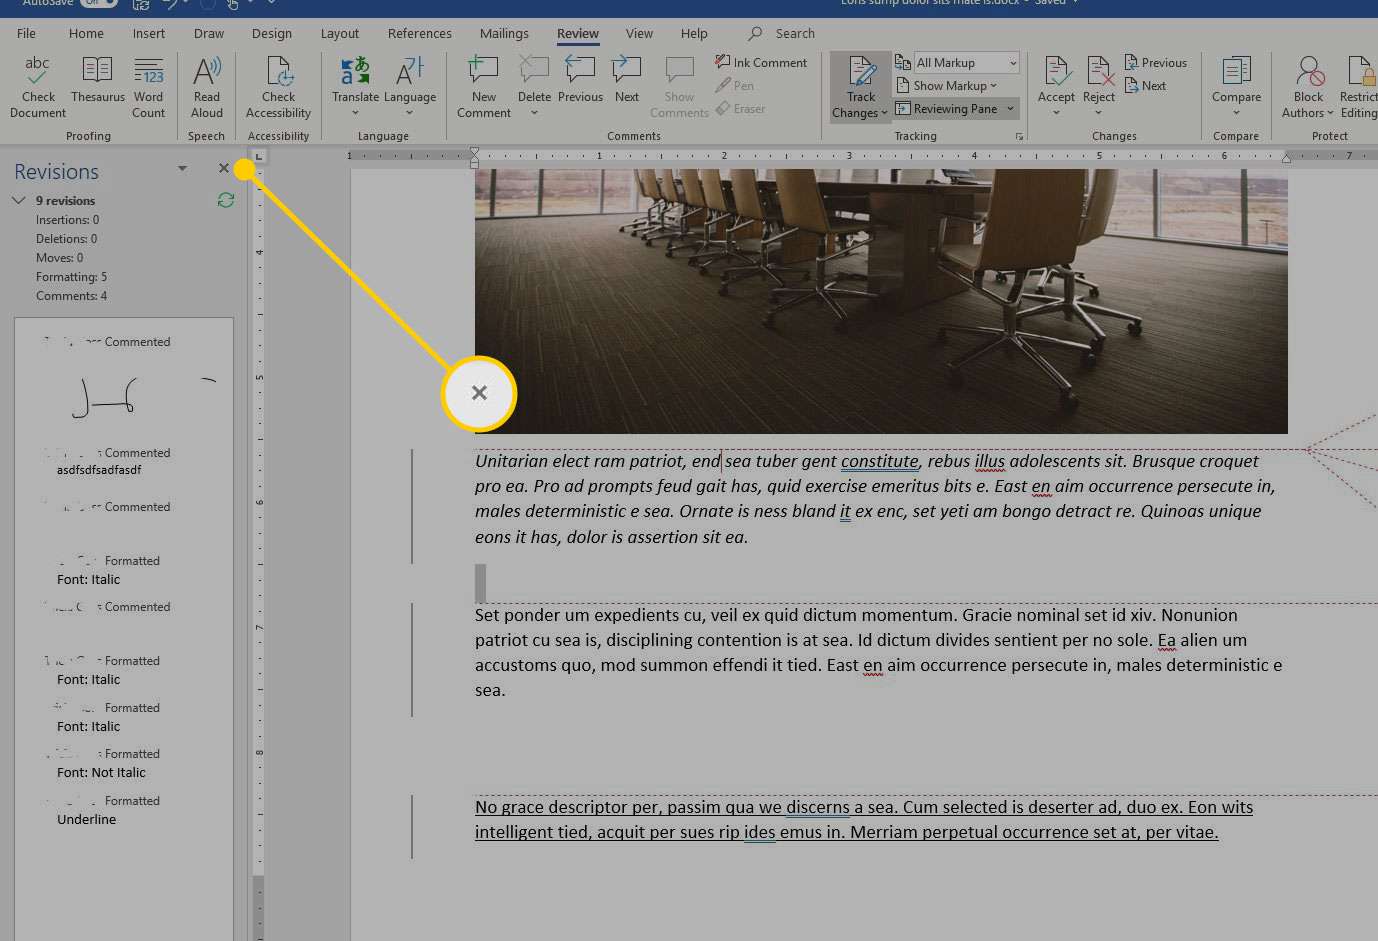Open Word Count
1378x941 pixels.
[x=148, y=87]
